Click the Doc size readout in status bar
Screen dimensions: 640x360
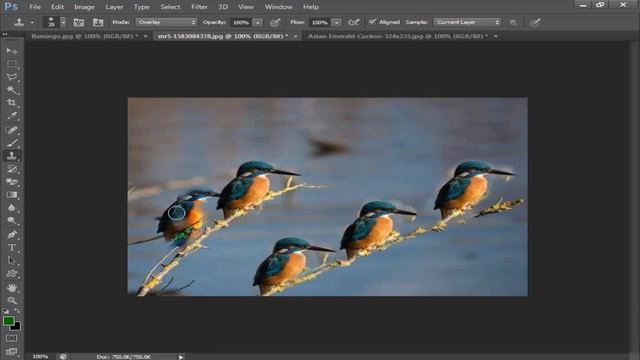point(124,357)
